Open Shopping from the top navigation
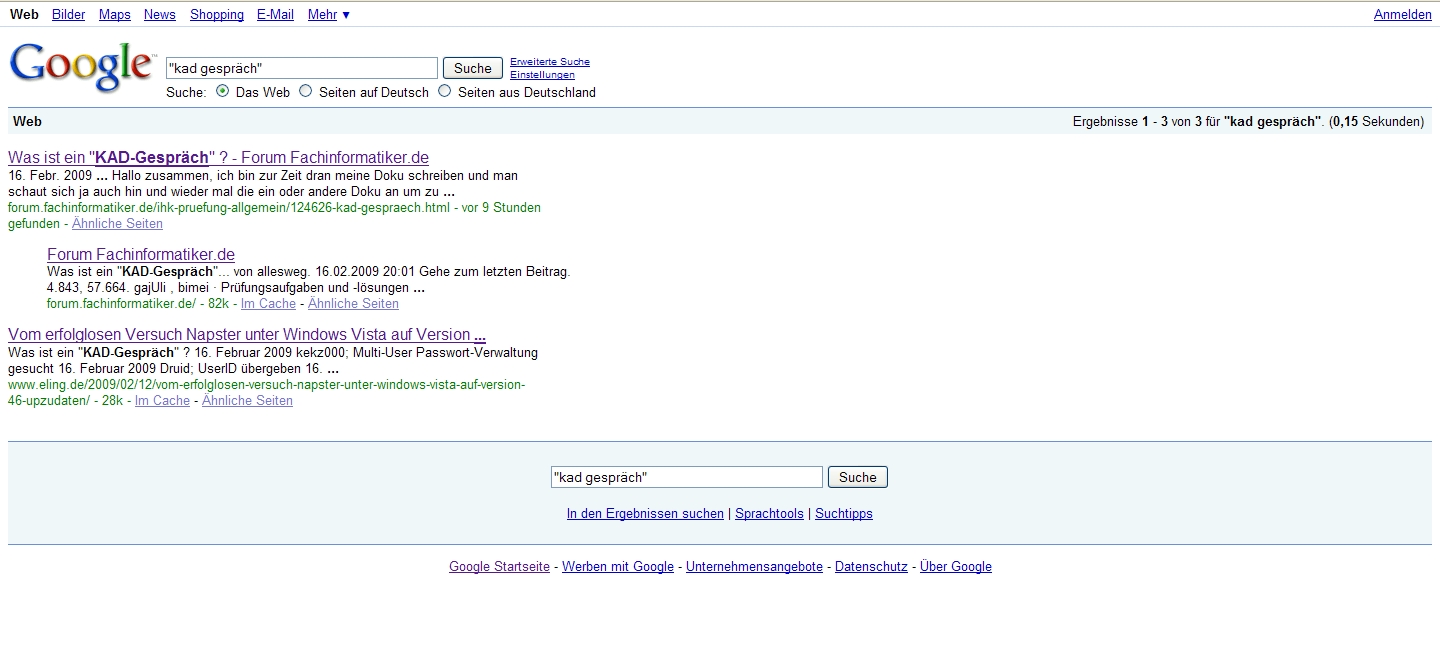 click(217, 14)
